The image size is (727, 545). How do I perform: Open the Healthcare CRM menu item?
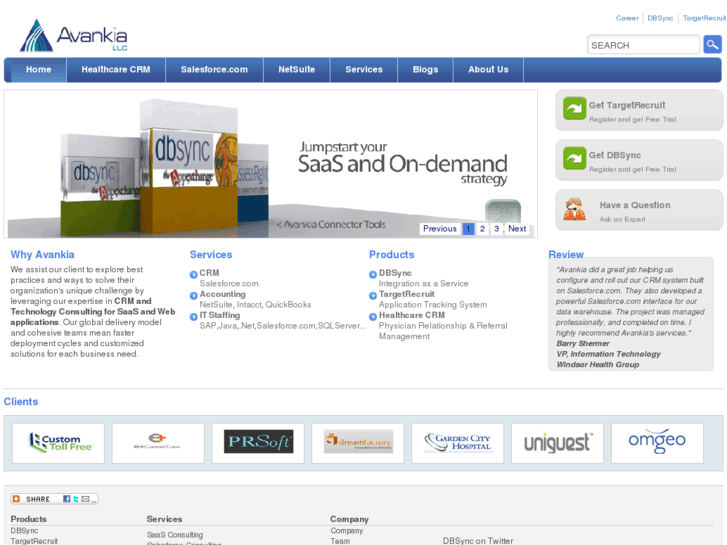(116, 70)
